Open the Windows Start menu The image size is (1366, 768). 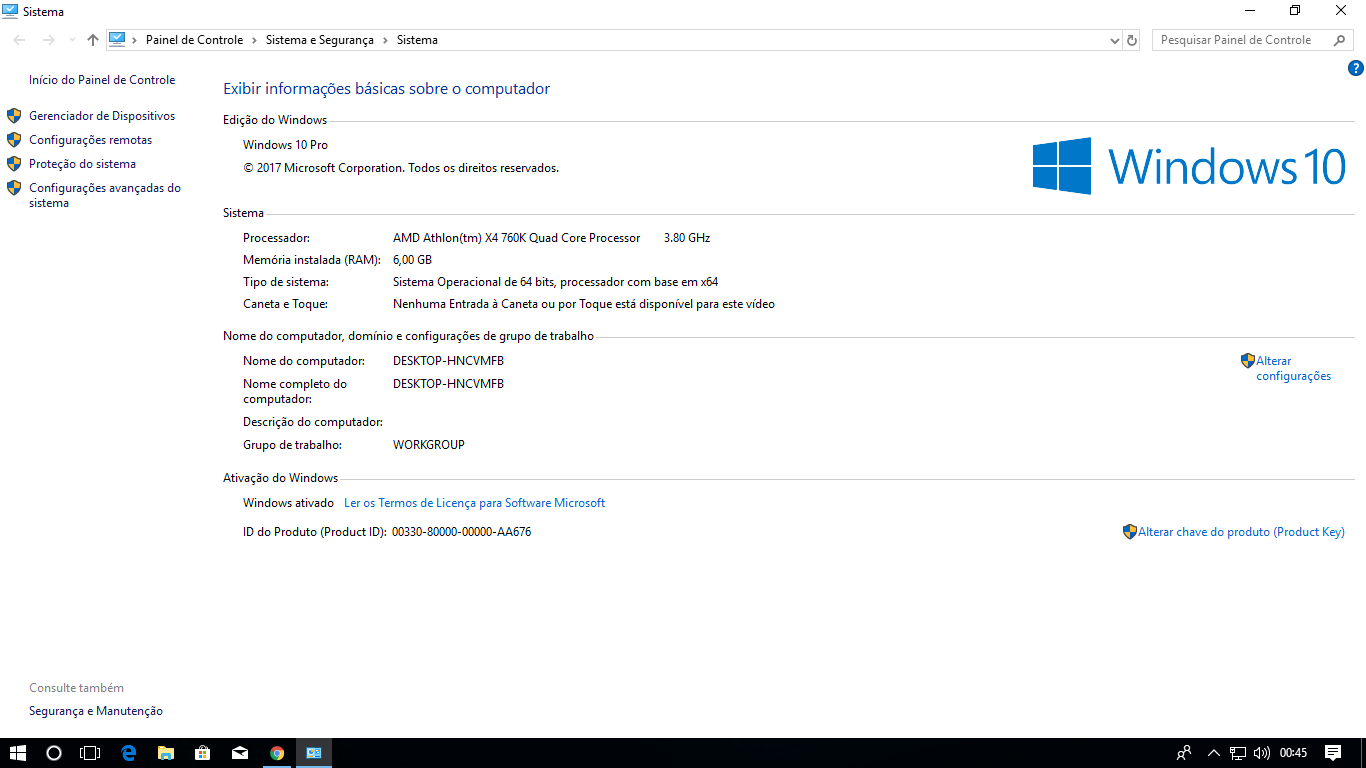tap(18, 753)
